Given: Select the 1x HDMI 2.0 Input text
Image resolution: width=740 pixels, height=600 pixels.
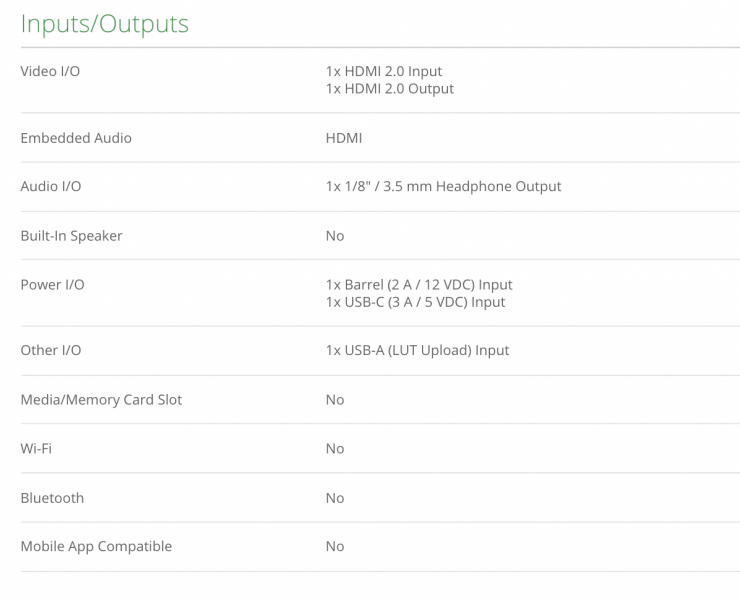Looking at the screenshot, I should [383, 72].
